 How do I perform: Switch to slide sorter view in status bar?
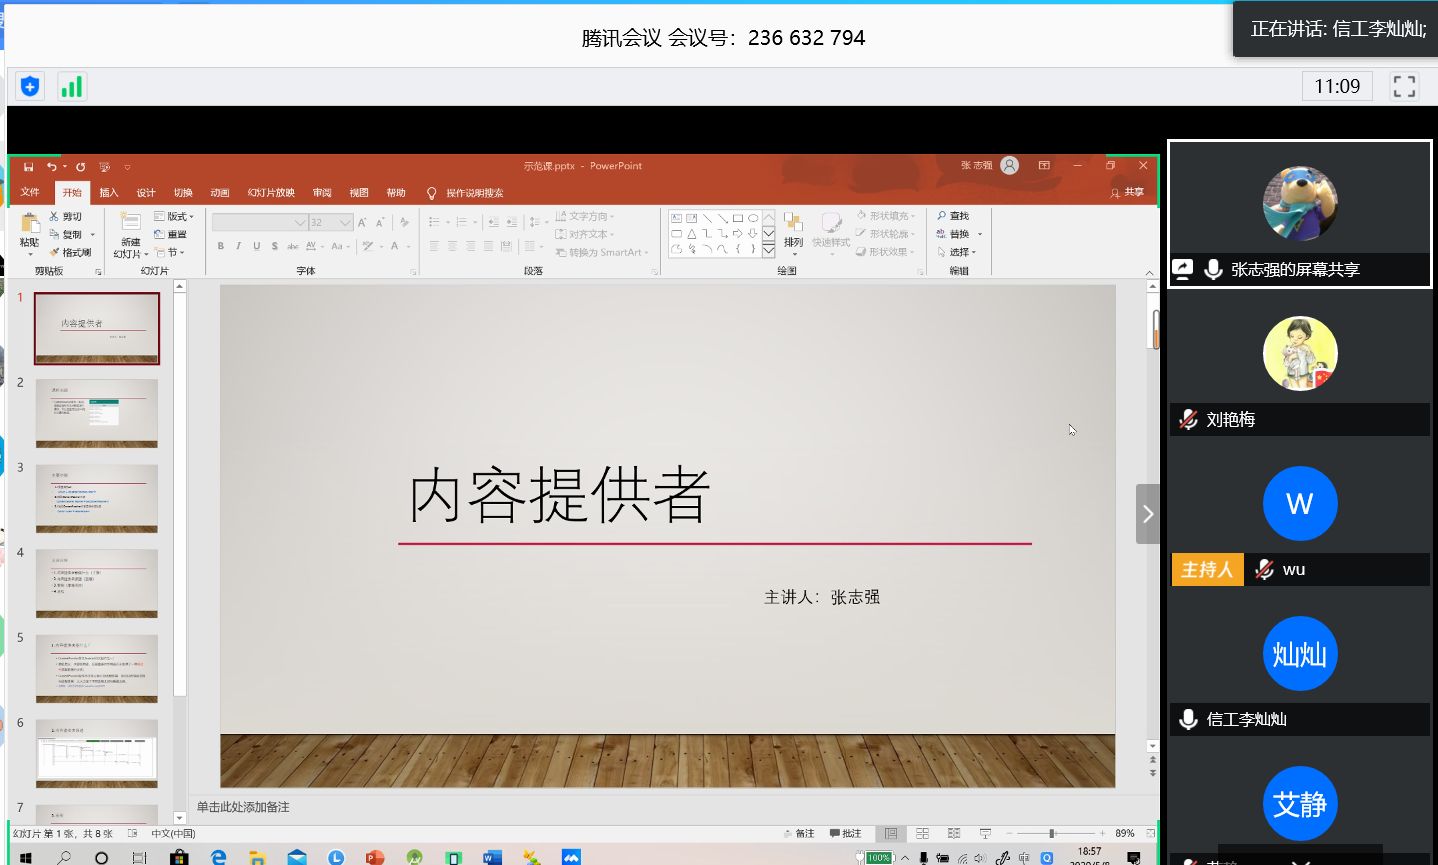click(x=922, y=833)
